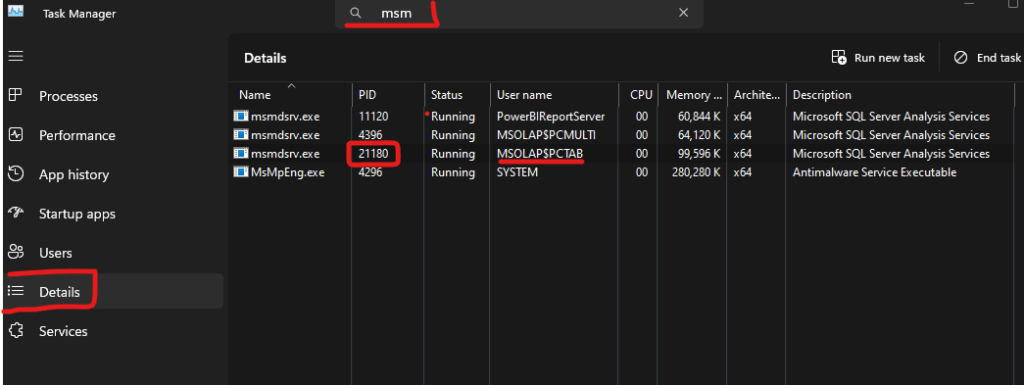Viewport: 1024px width, 385px height.
Task: Click the Users sidebar icon
Action: (16, 252)
